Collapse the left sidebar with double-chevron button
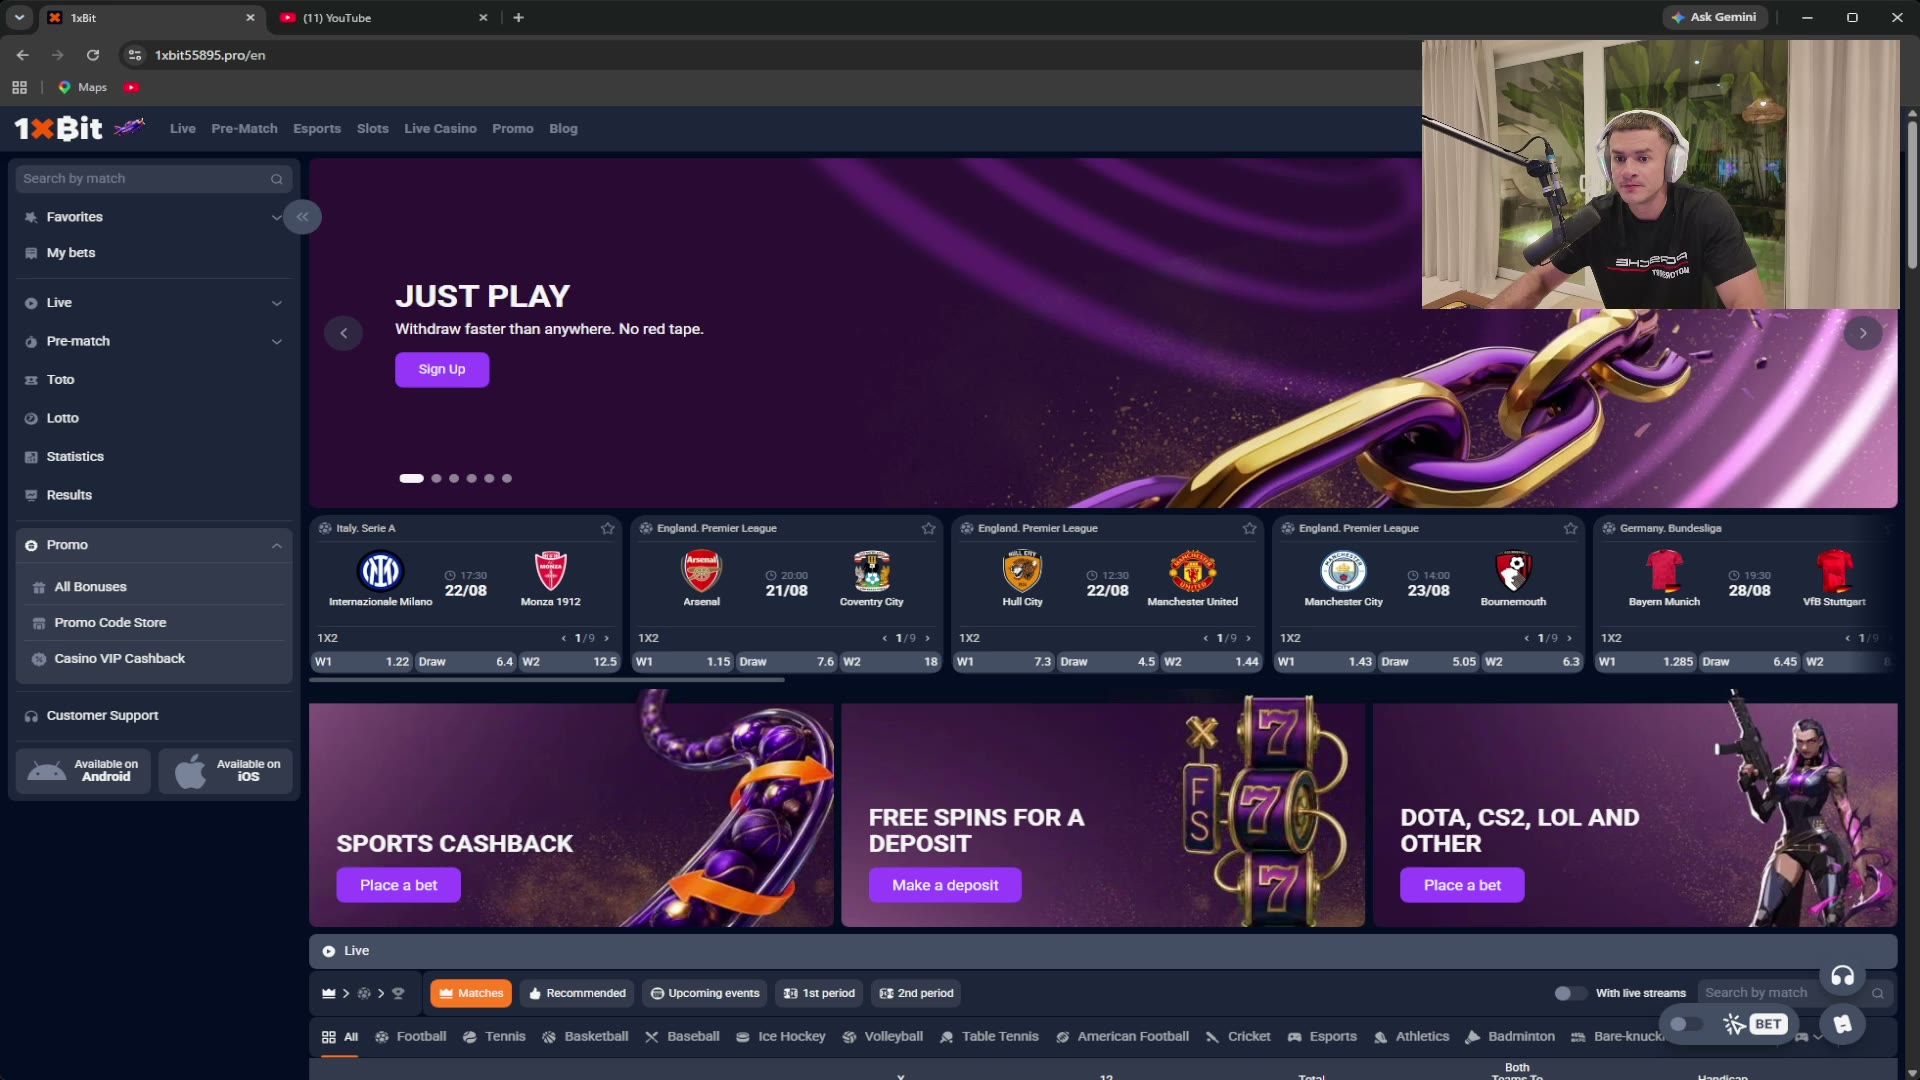 302,217
